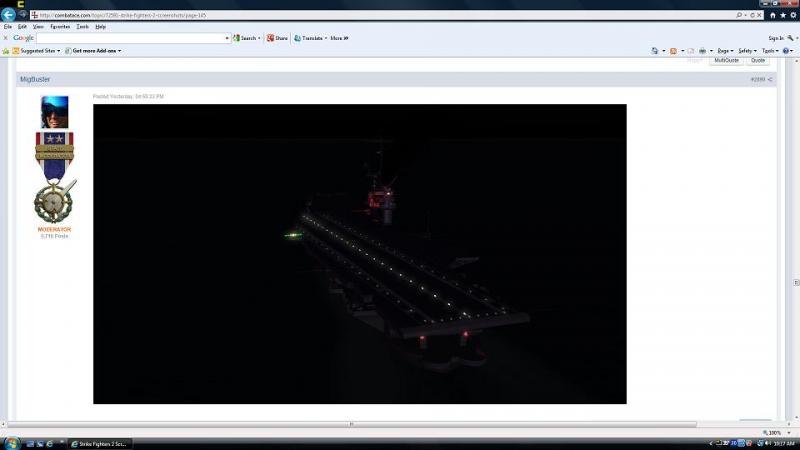This screenshot has width=800, height=450.
Task: Open the Home page icon
Action: click(772, 15)
